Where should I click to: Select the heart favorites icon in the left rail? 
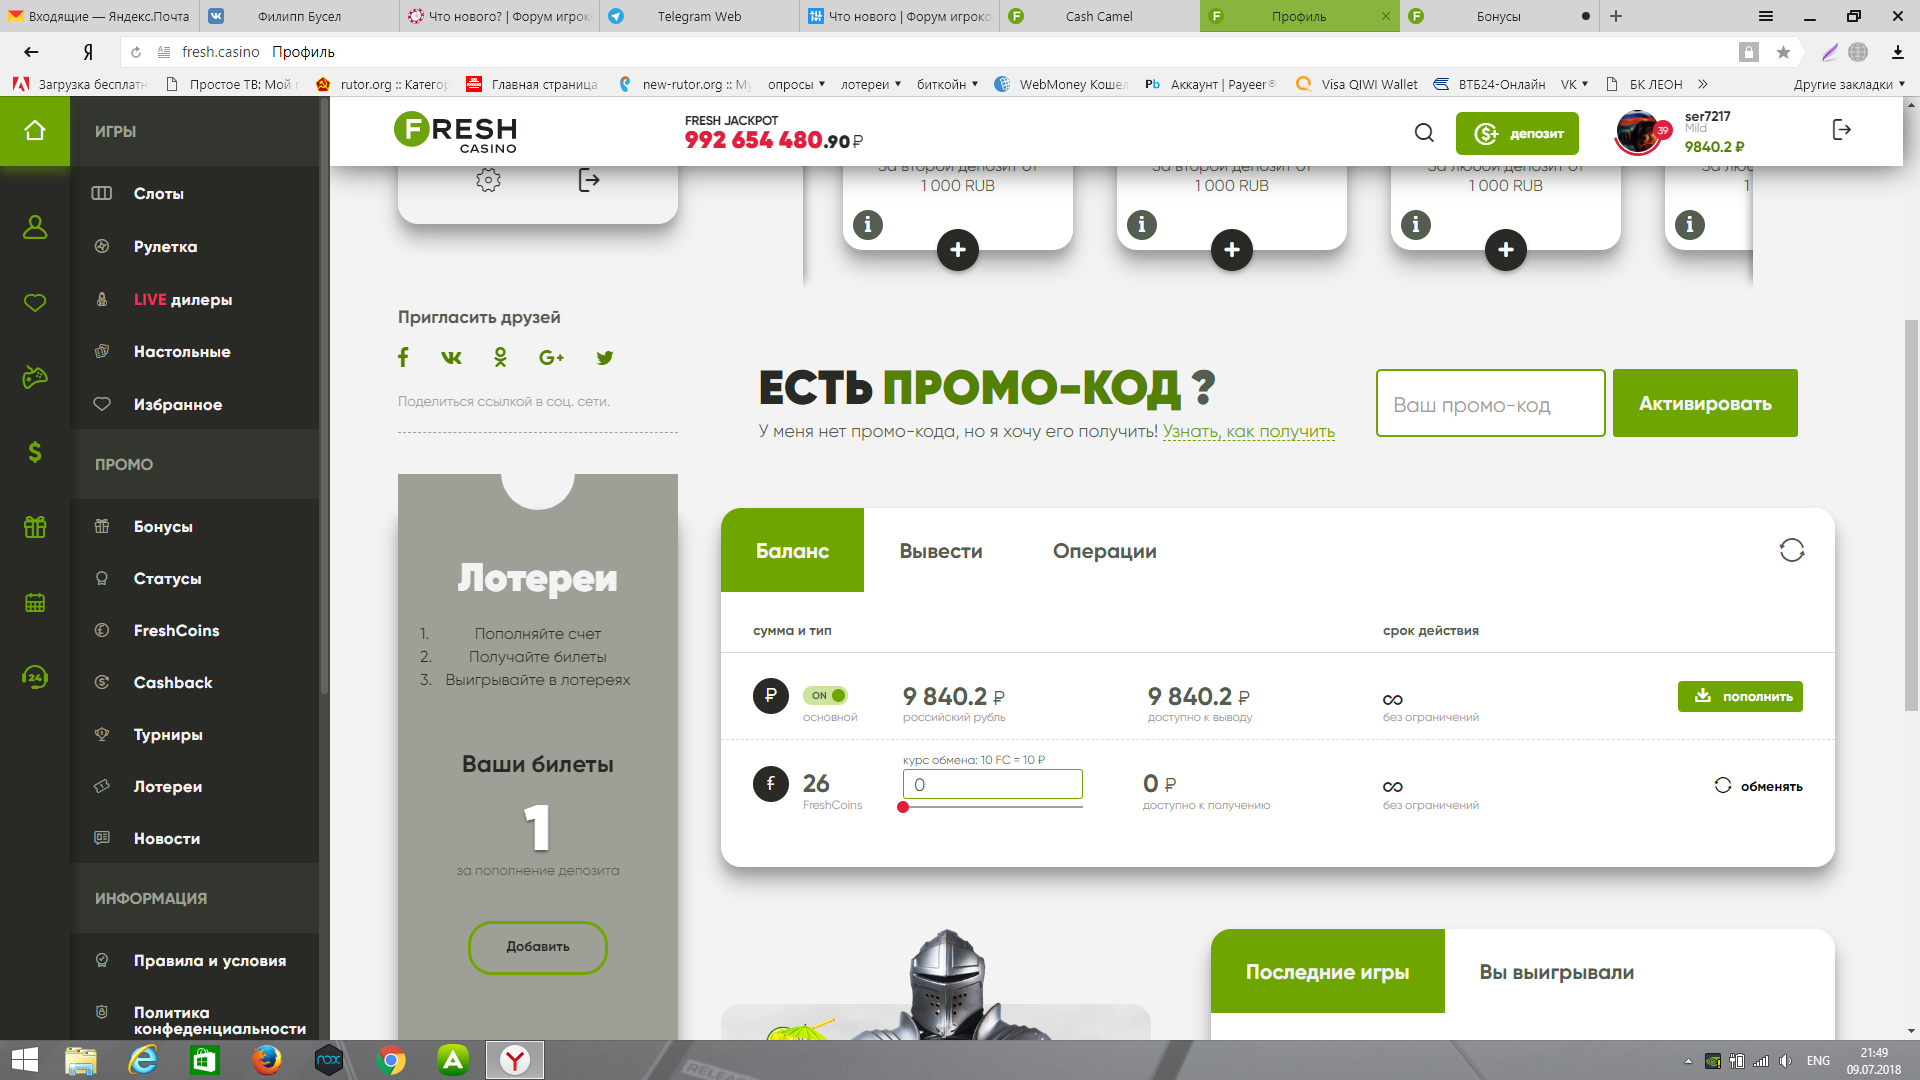point(35,303)
